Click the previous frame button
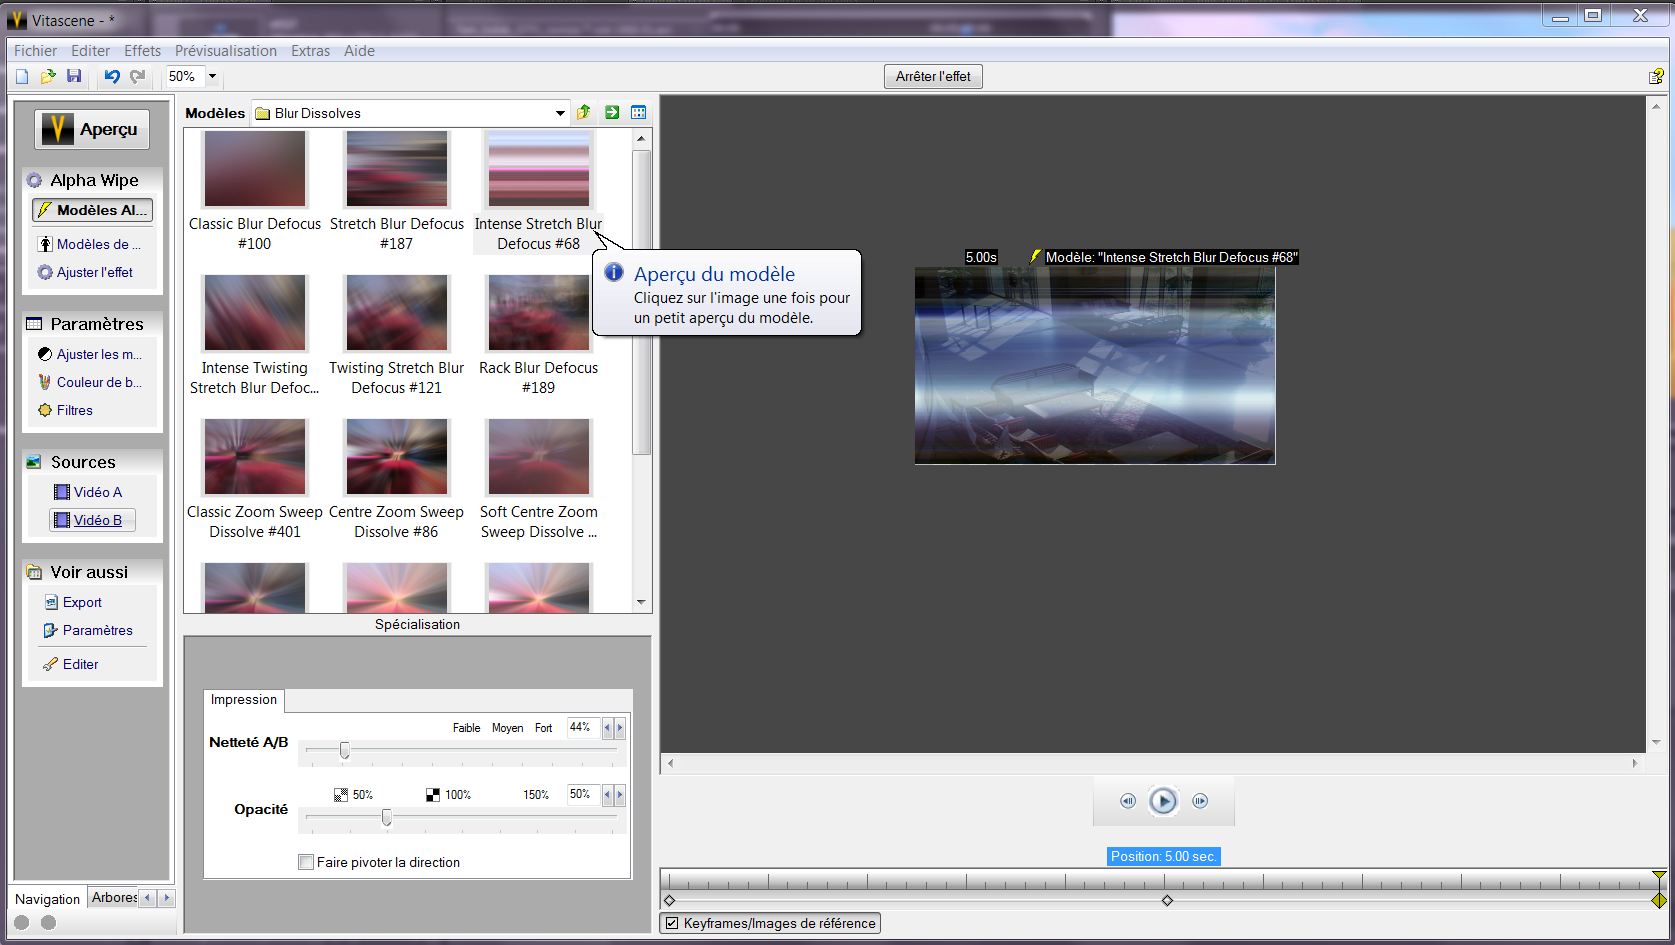The height and width of the screenshot is (945, 1675). tap(1128, 801)
